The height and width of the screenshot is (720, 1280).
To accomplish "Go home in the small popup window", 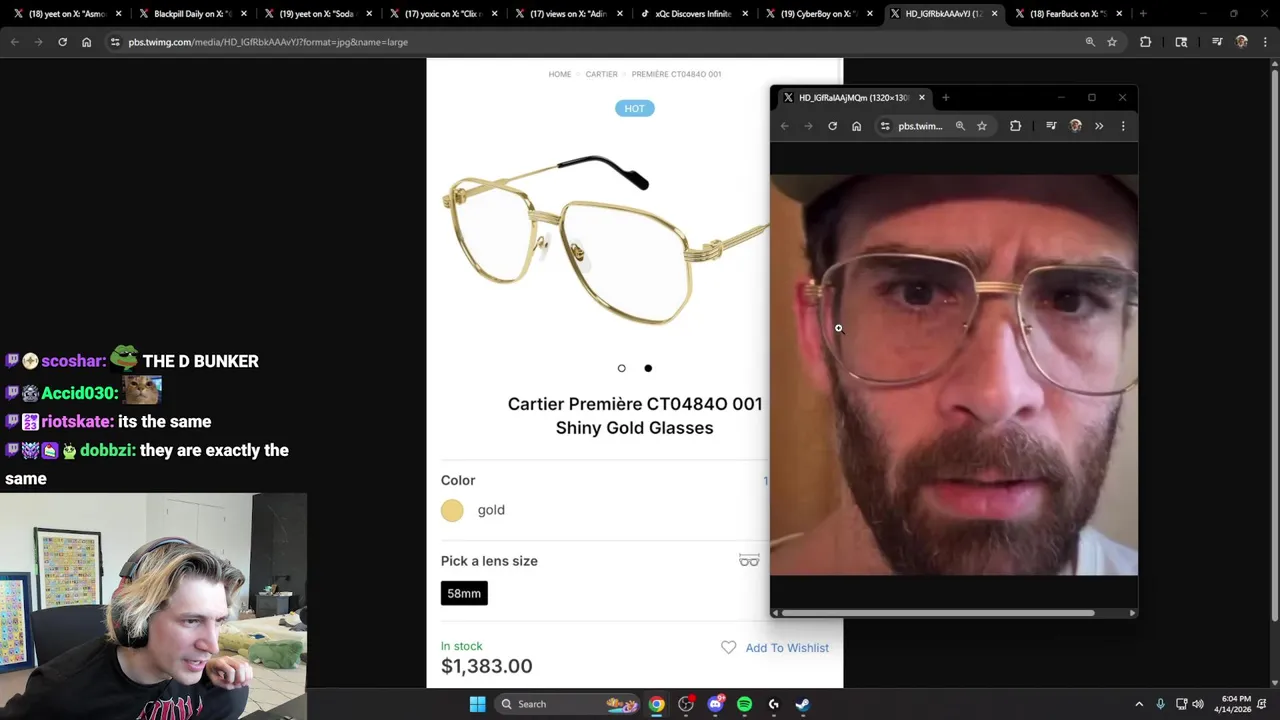I will click(x=856, y=126).
